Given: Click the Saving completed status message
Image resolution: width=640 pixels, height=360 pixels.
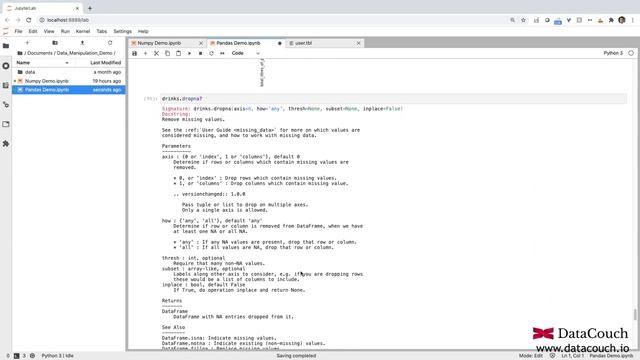Looking at the screenshot, I should (x=296, y=356).
